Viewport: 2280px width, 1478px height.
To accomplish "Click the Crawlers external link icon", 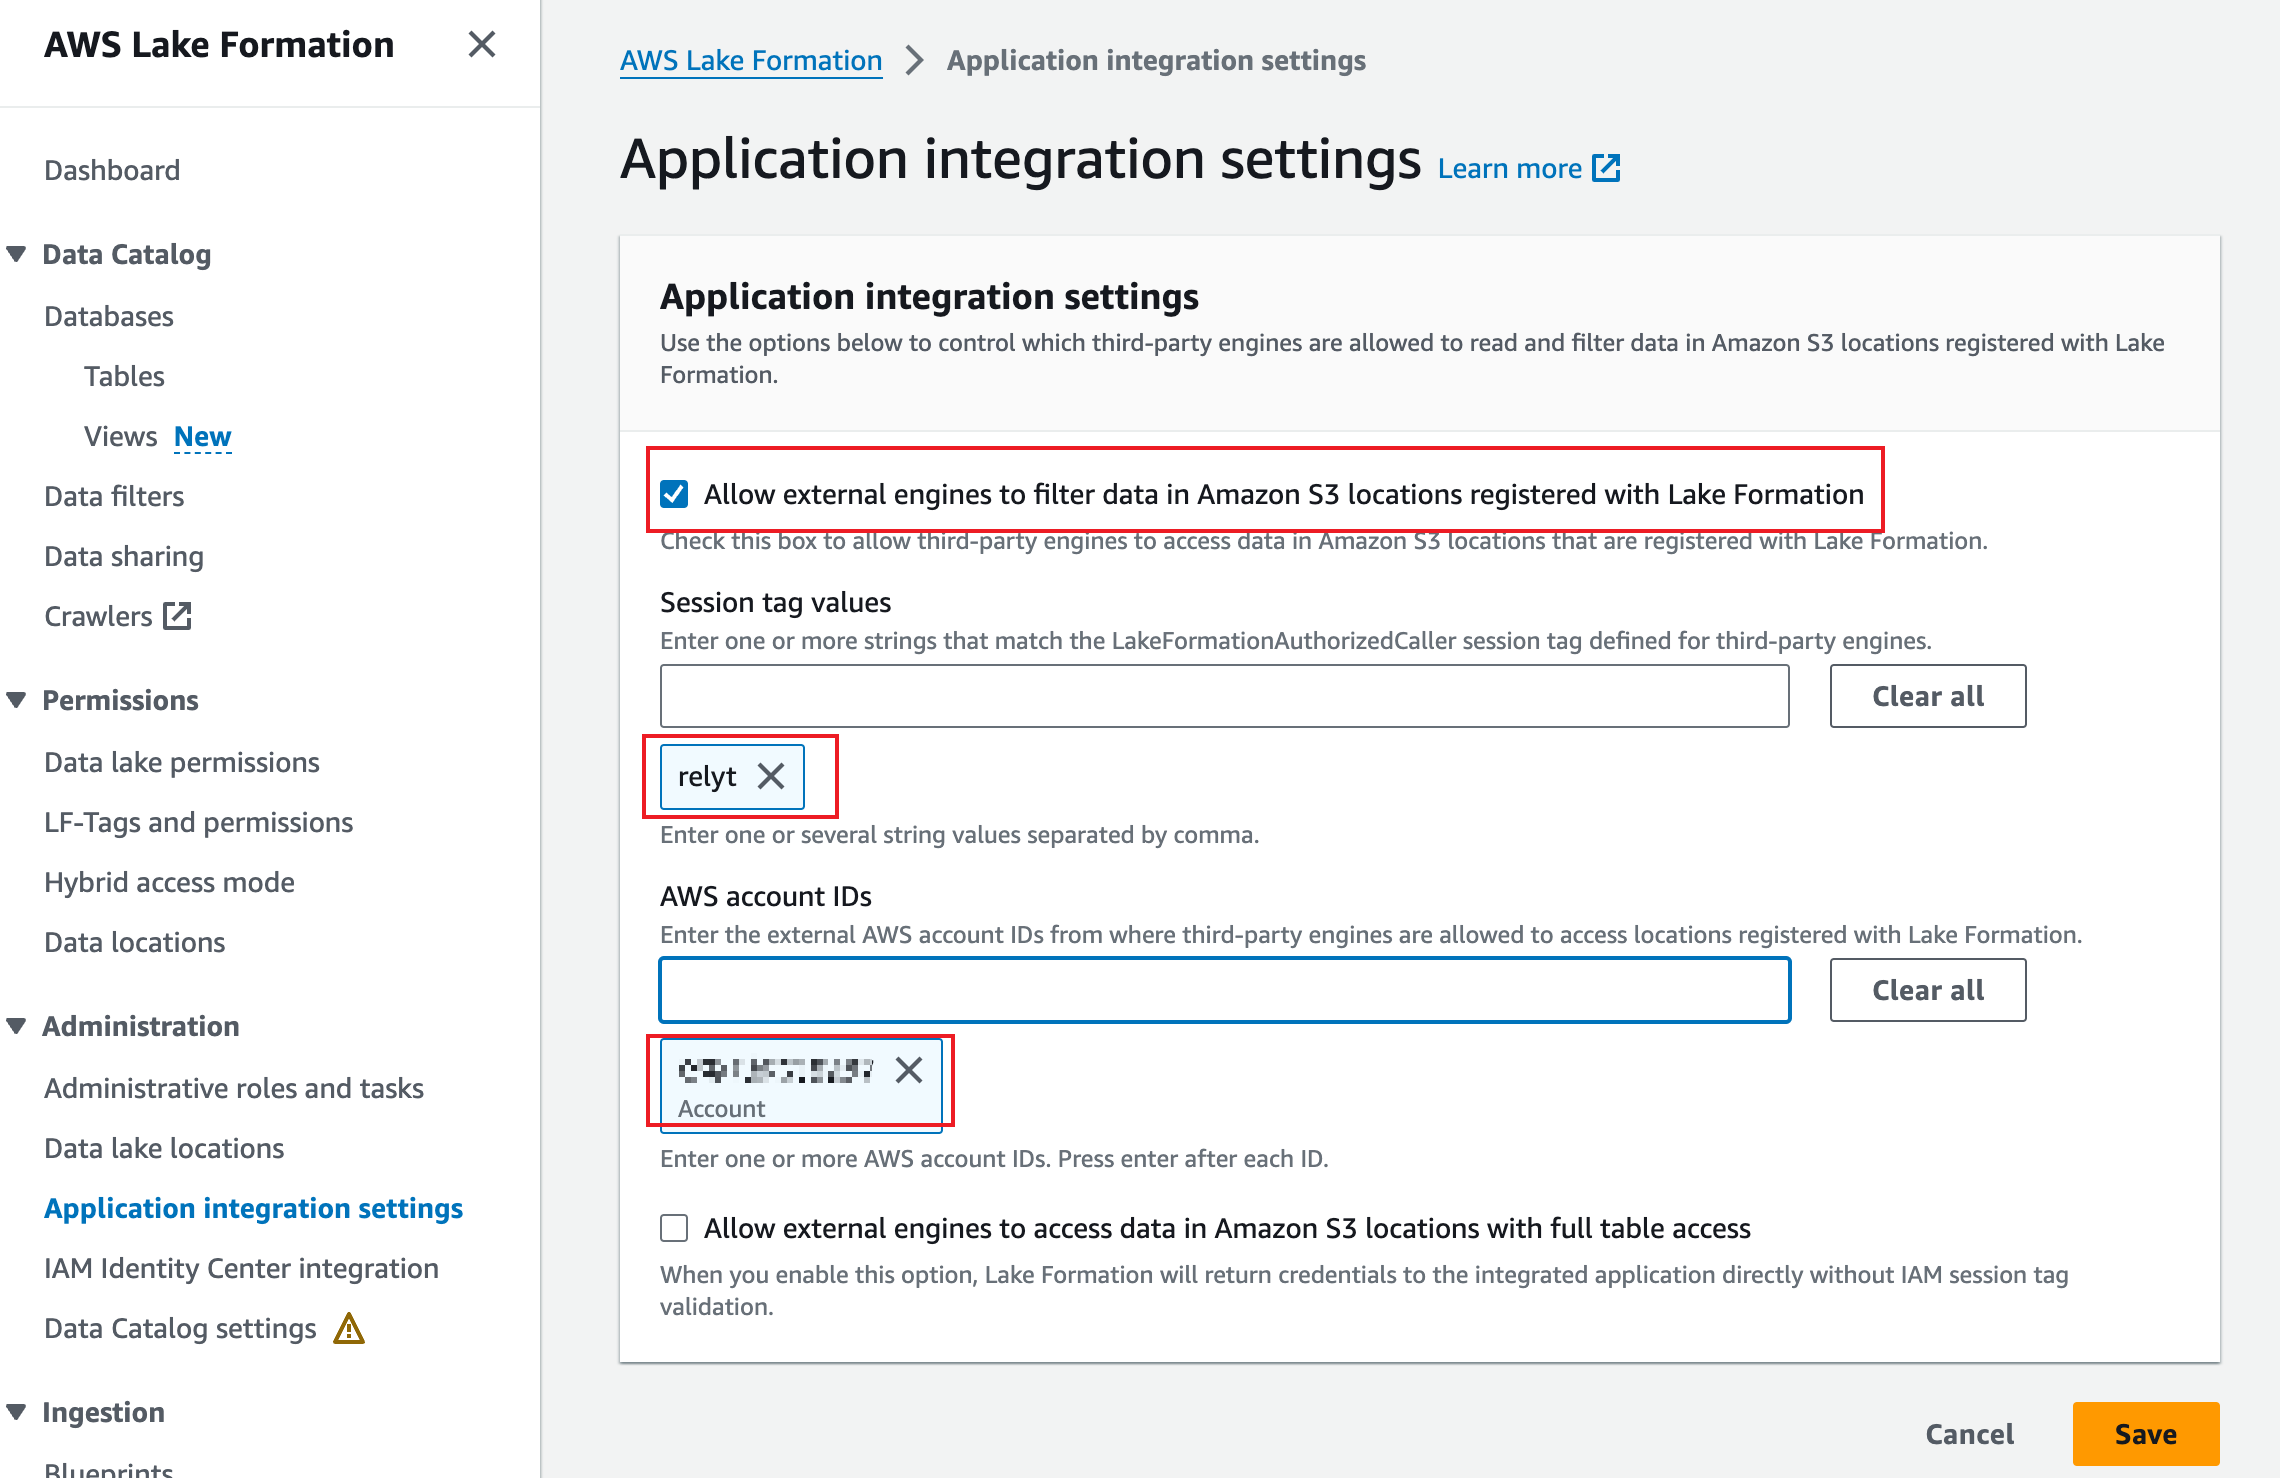I will click(x=177, y=616).
